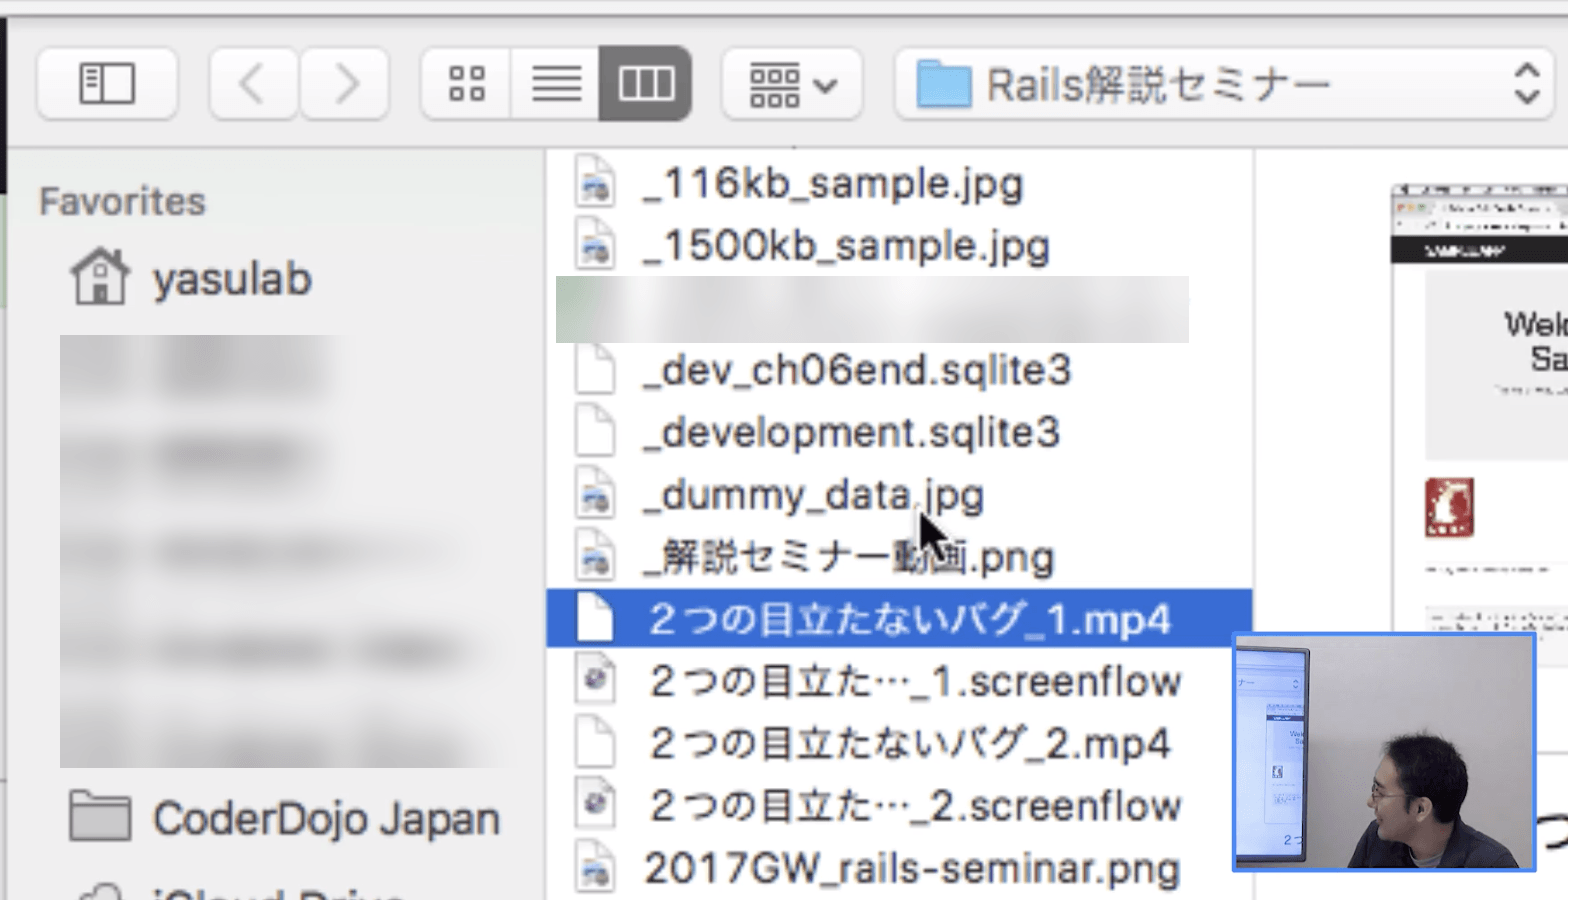Open the item arrangement dropdown

793,83
